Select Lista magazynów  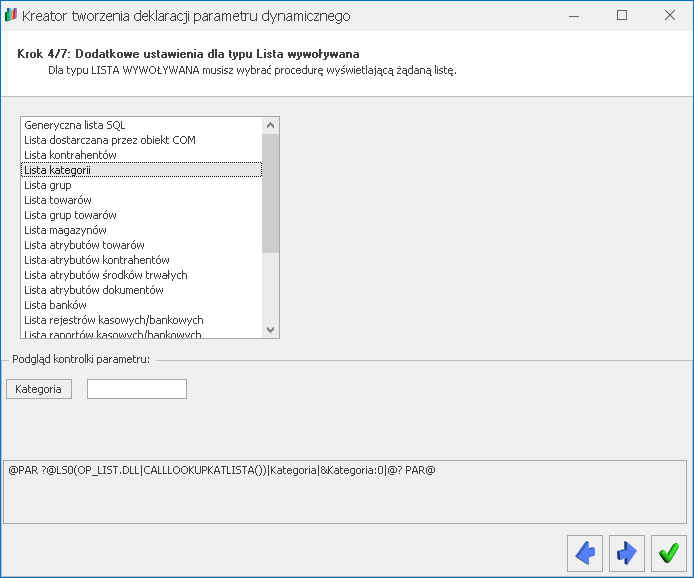coord(141,230)
